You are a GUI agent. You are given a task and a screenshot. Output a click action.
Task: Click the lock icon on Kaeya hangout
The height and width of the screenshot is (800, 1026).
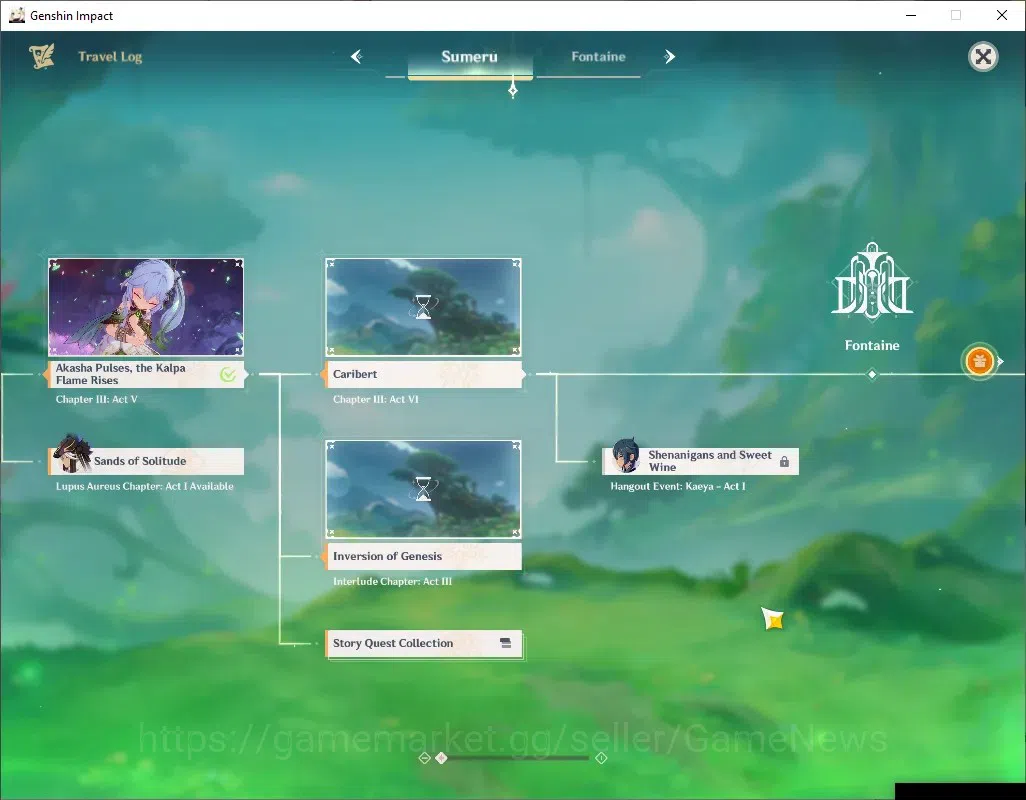coord(784,462)
